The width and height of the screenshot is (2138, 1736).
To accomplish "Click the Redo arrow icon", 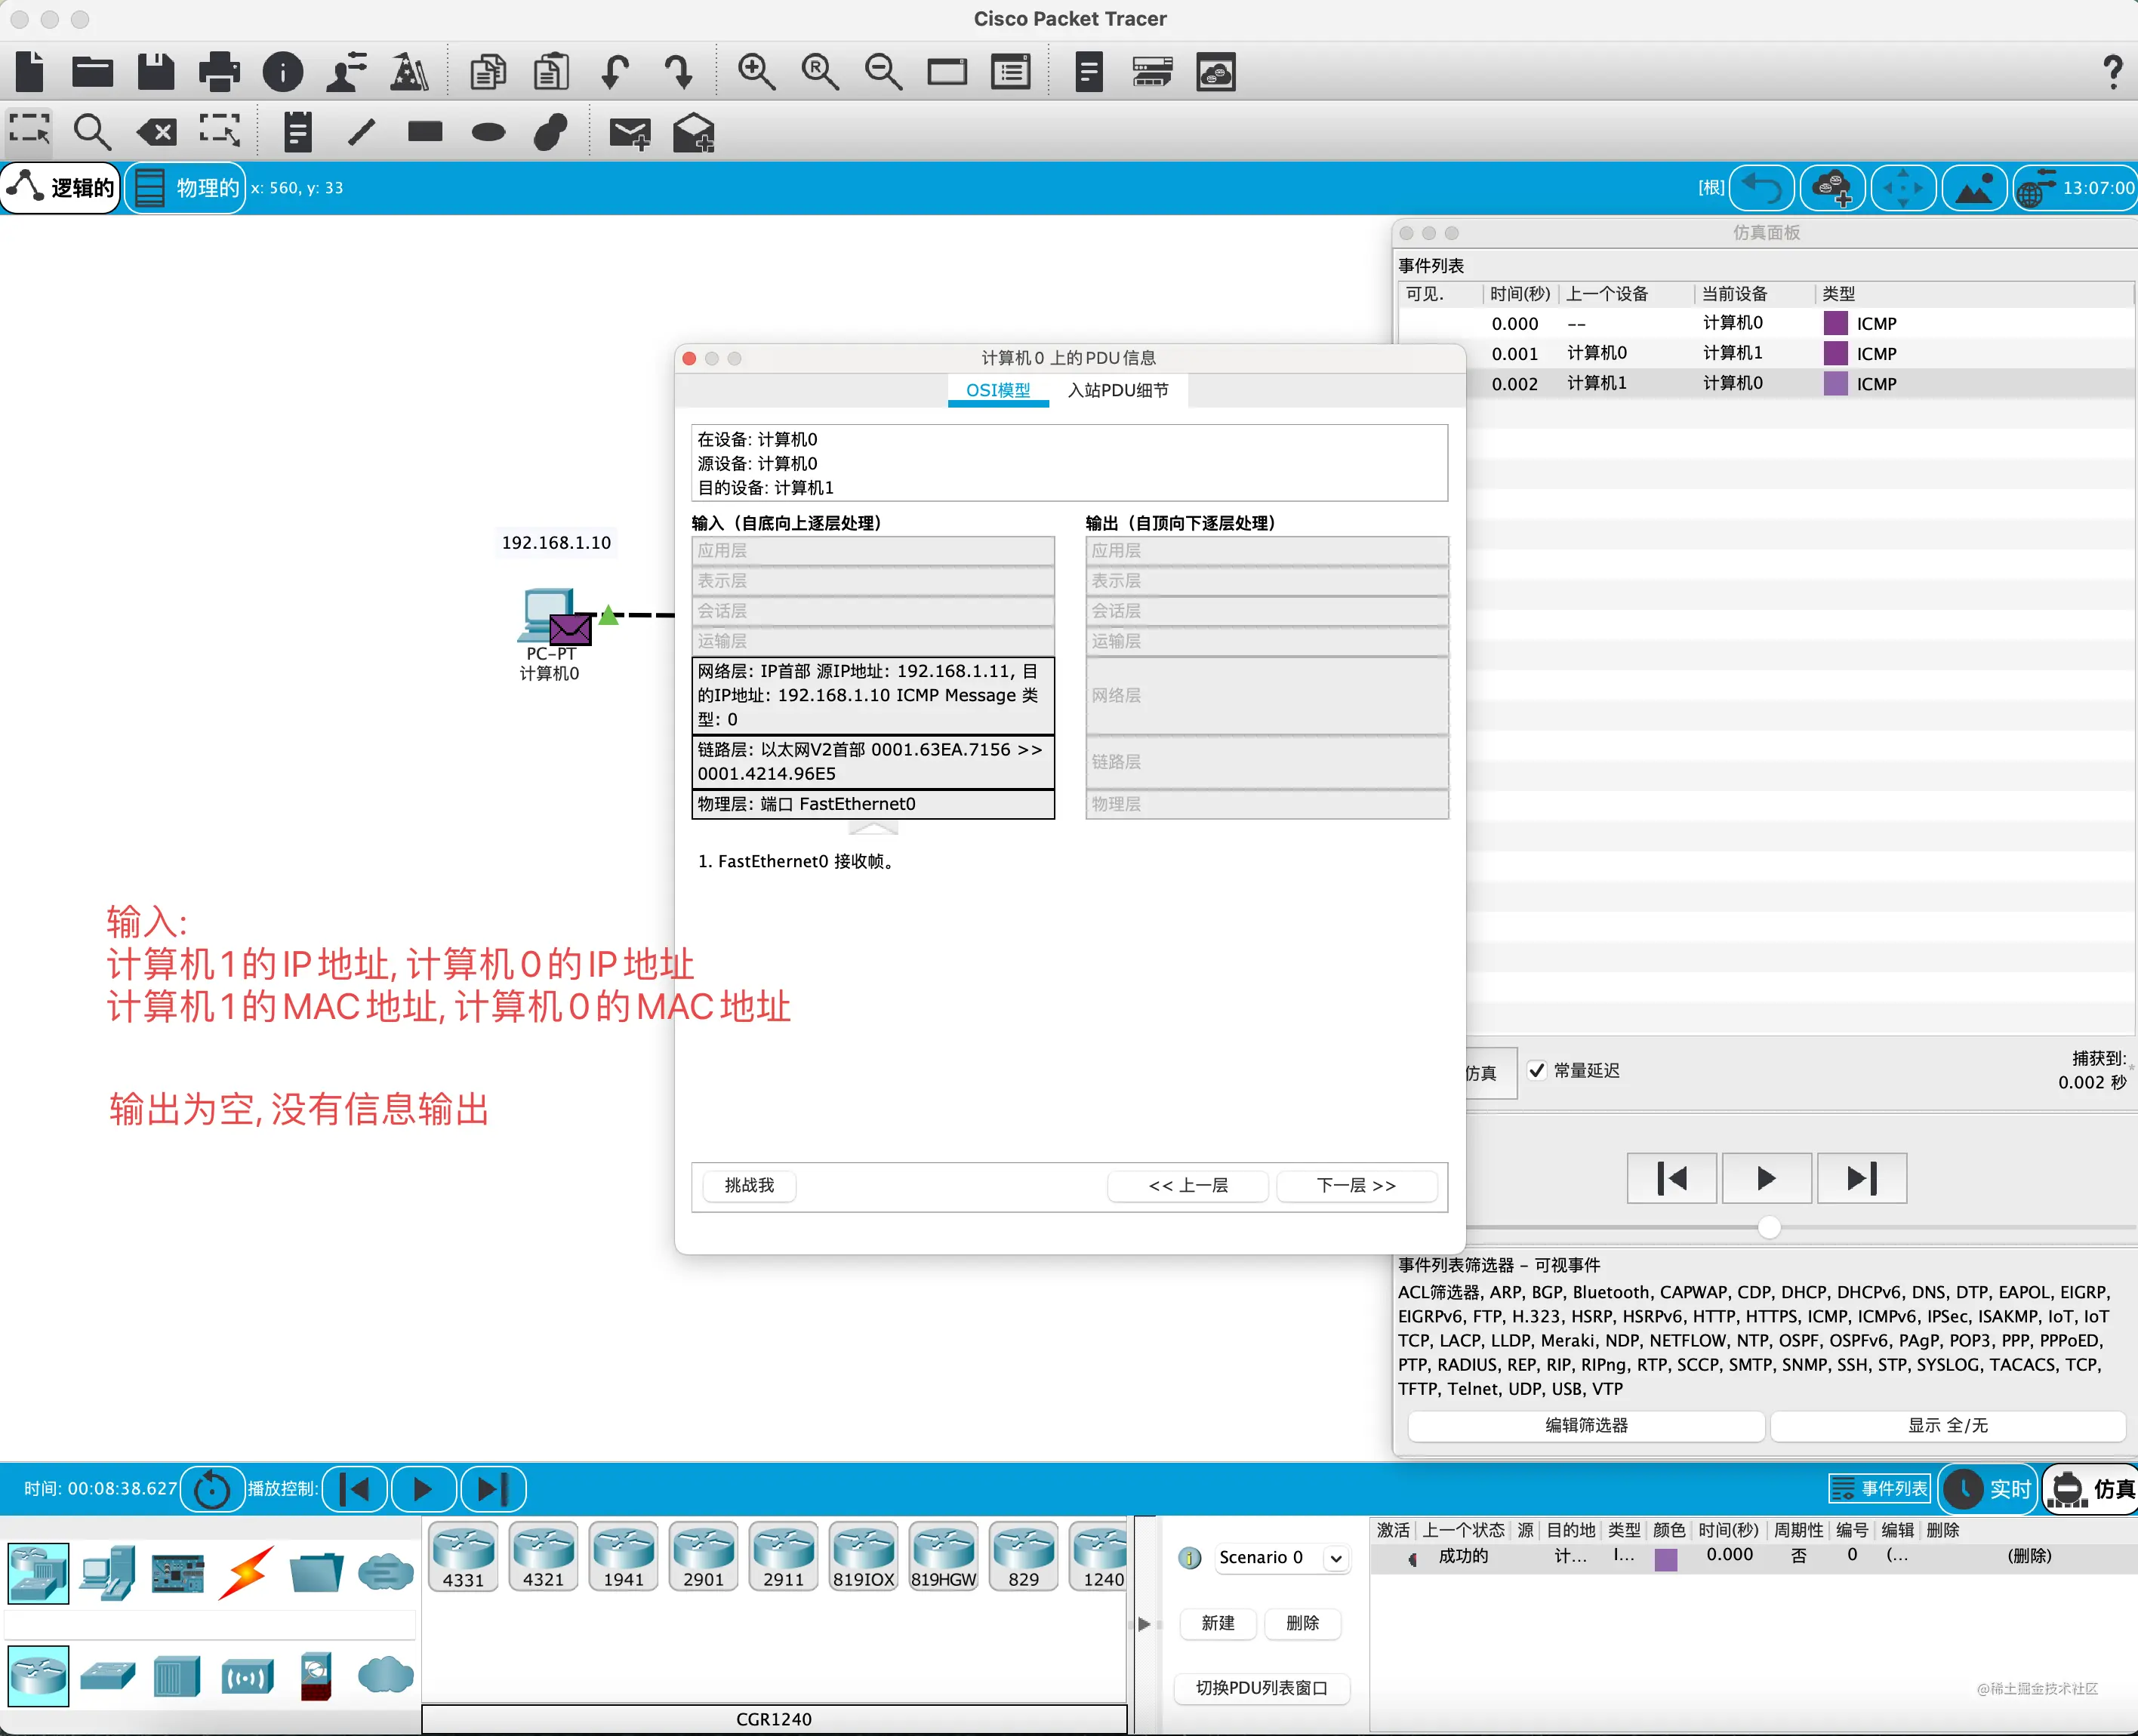I will [x=679, y=72].
